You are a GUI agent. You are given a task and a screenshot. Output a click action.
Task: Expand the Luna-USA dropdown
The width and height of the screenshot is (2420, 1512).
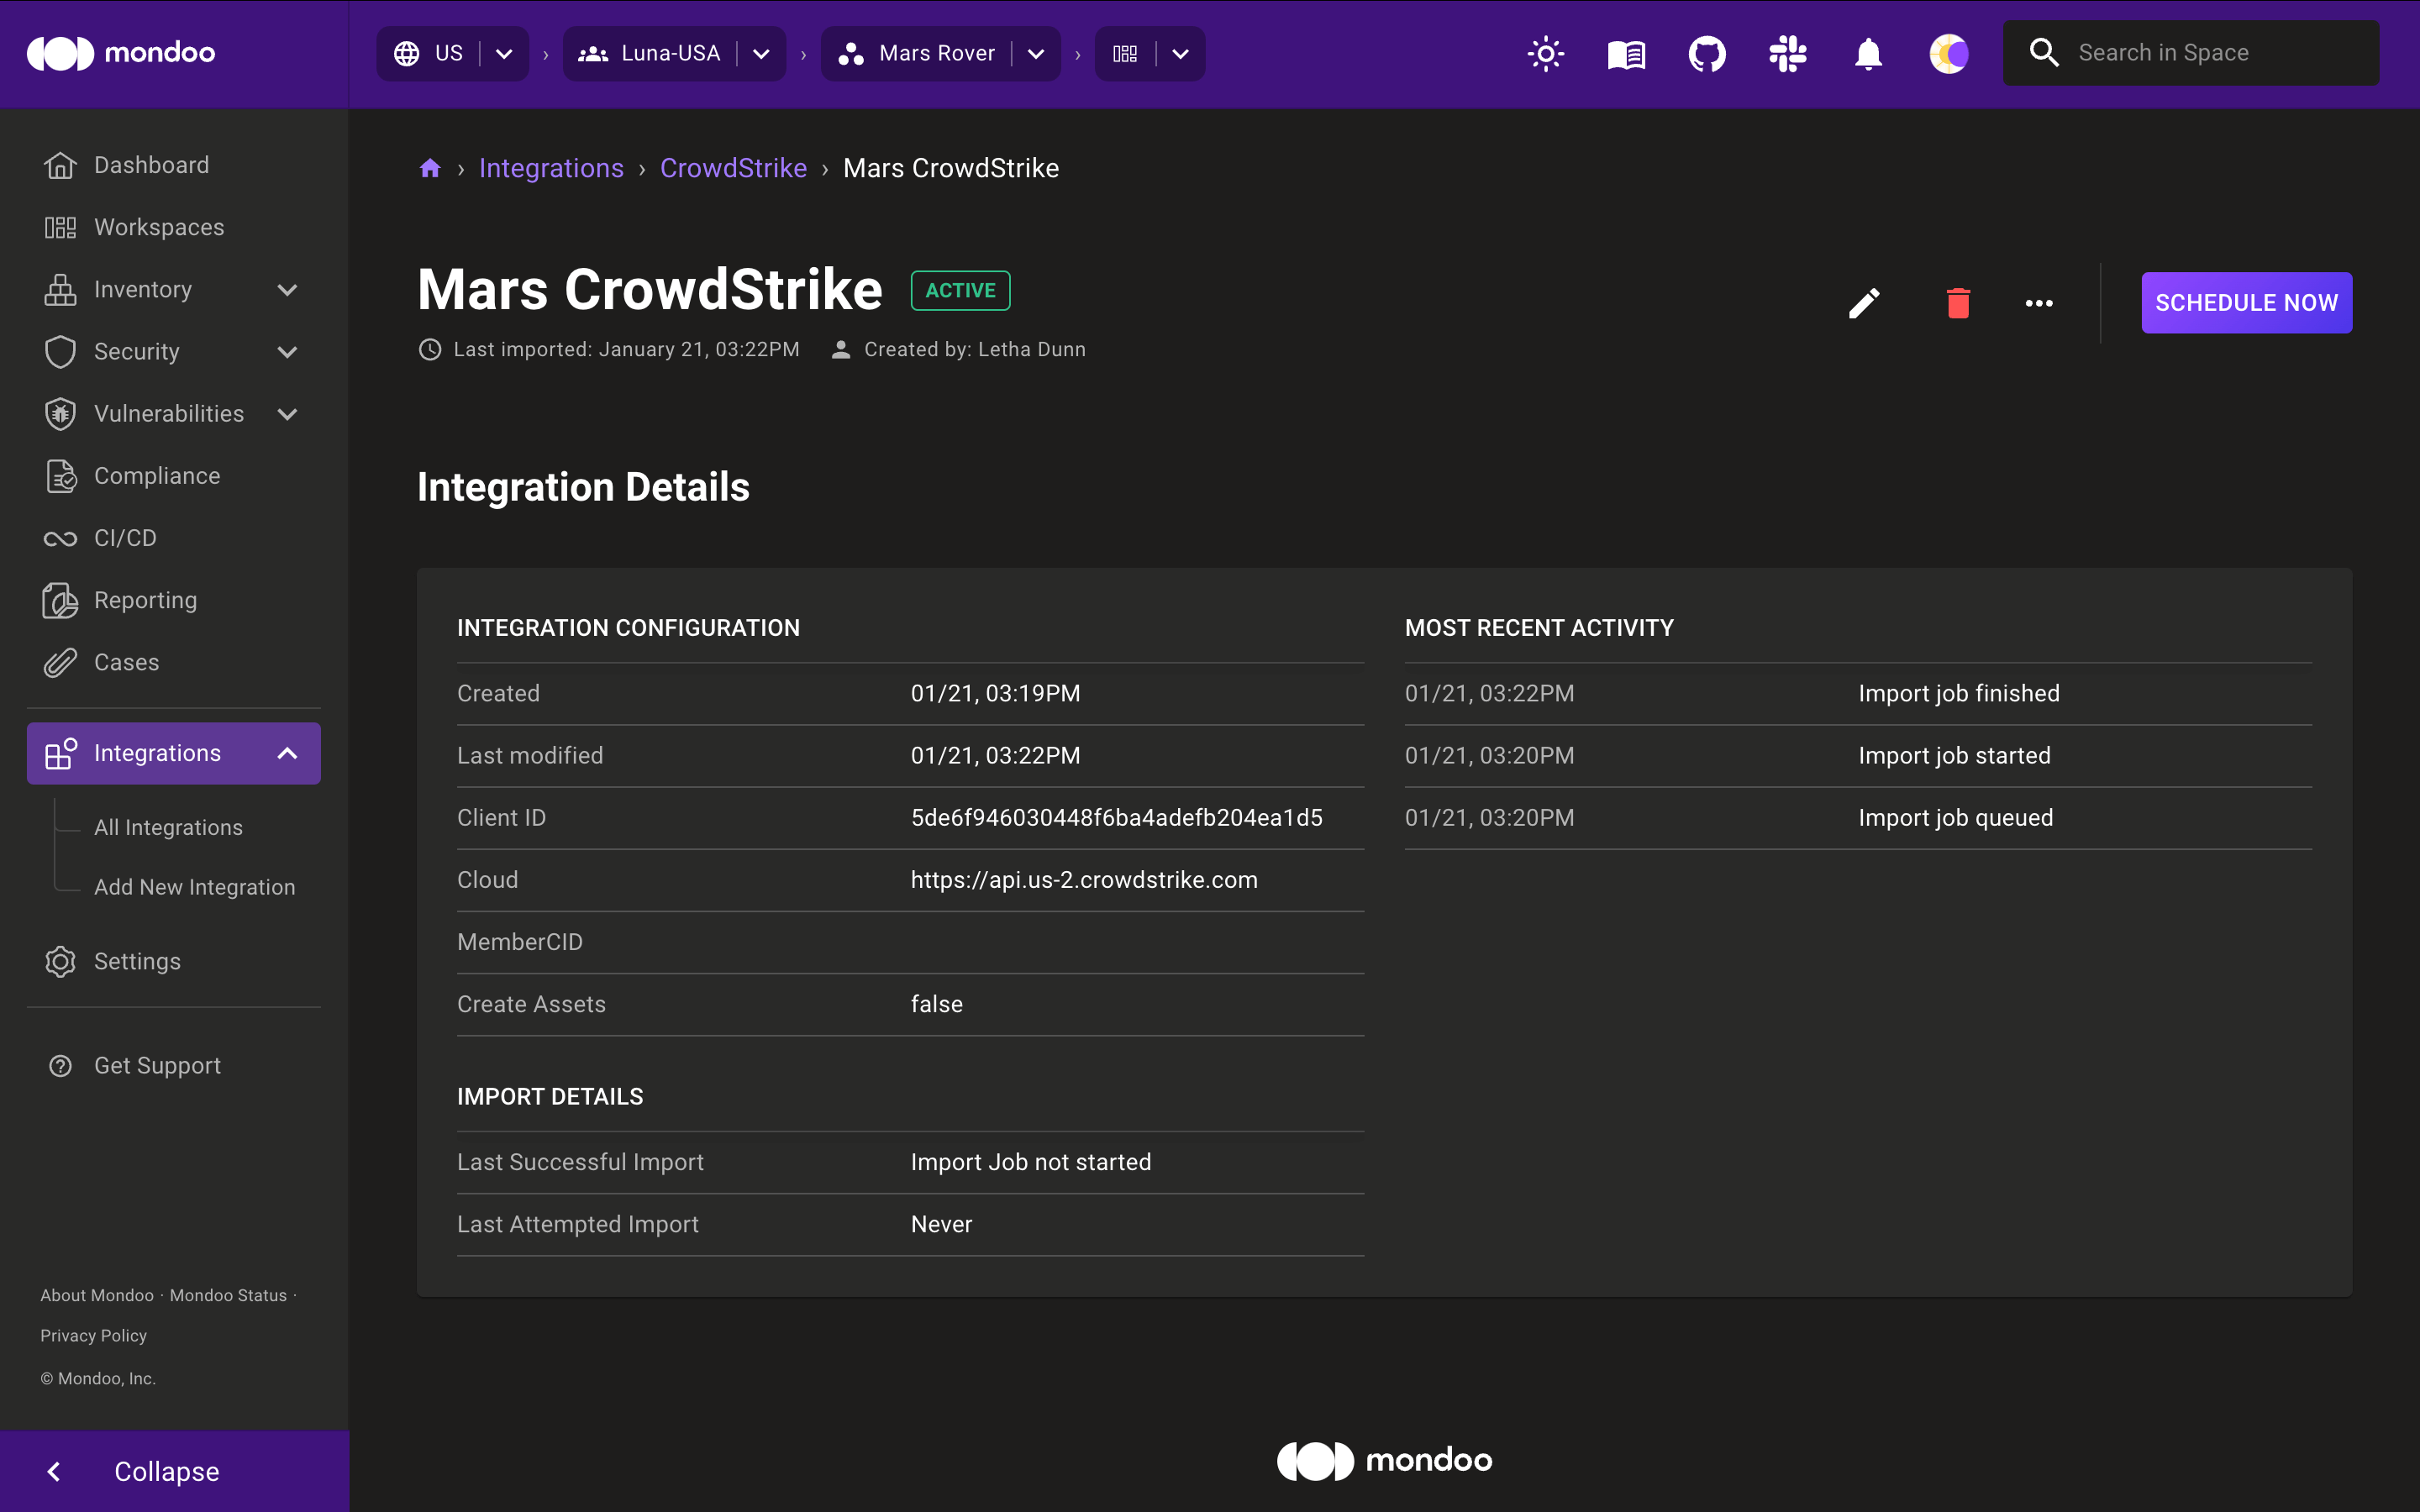pos(761,52)
